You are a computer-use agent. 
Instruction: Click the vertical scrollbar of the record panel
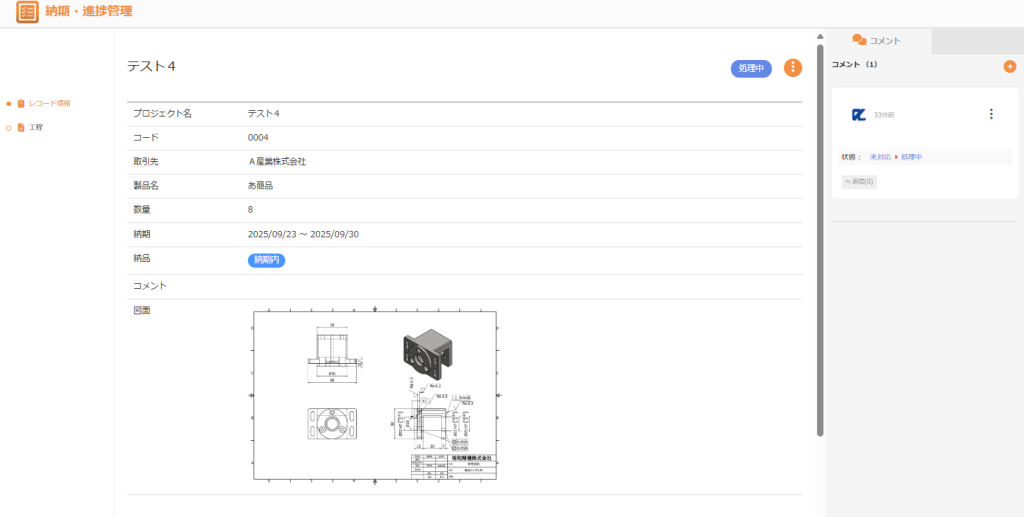pos(820,240)
